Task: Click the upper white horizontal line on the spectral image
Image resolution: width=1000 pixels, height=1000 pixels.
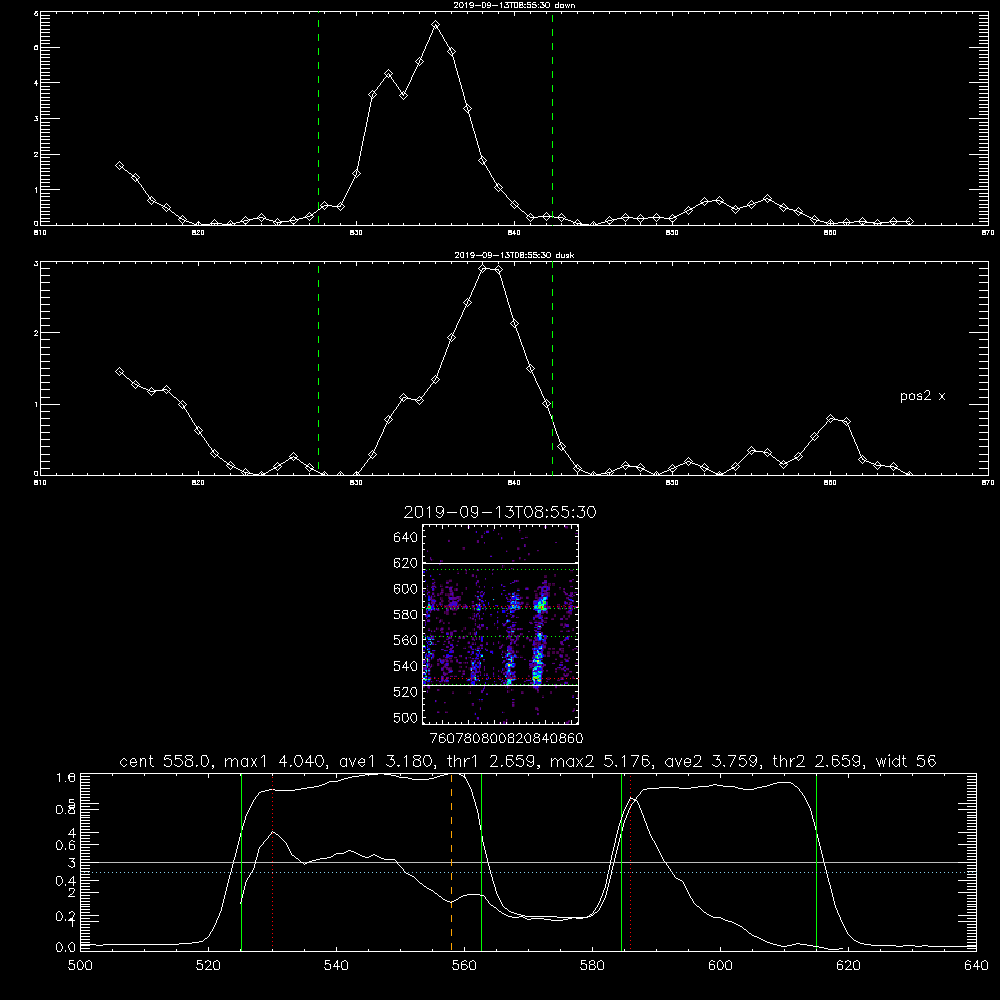Action: [500, 564]
